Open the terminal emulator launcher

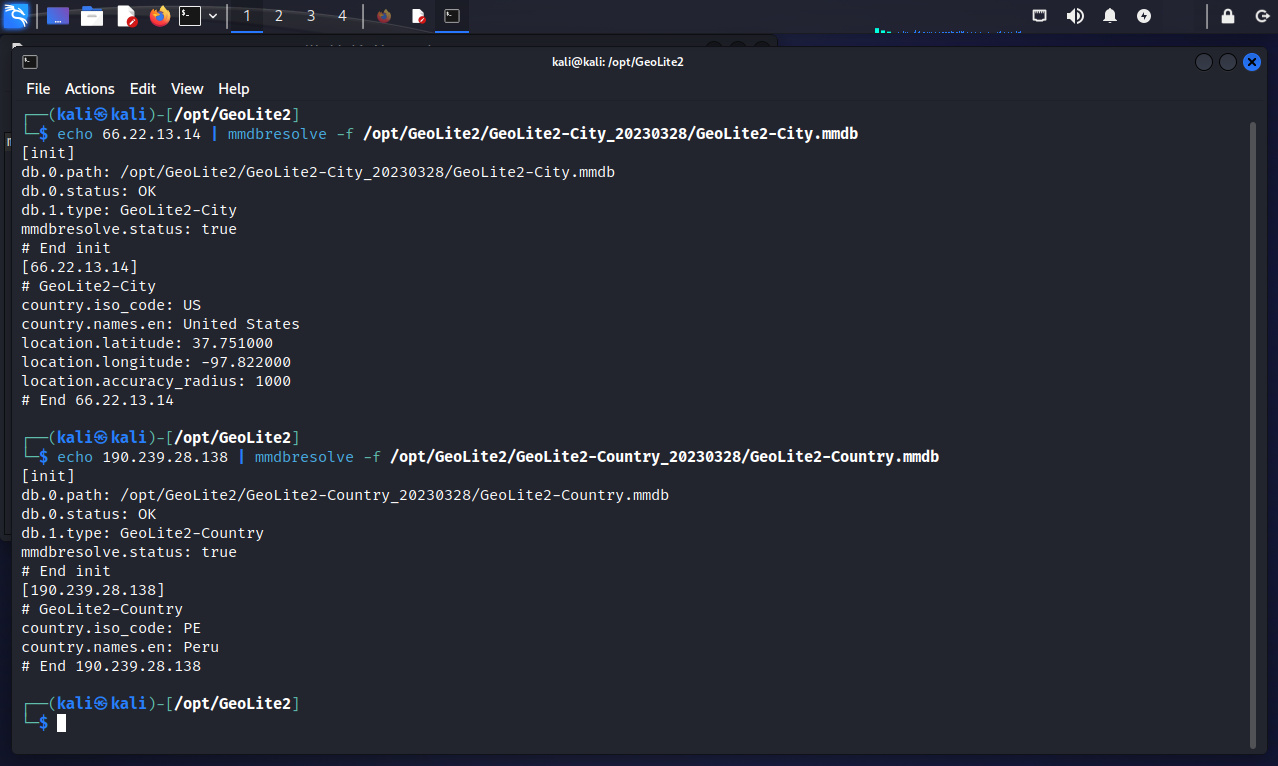190,16
